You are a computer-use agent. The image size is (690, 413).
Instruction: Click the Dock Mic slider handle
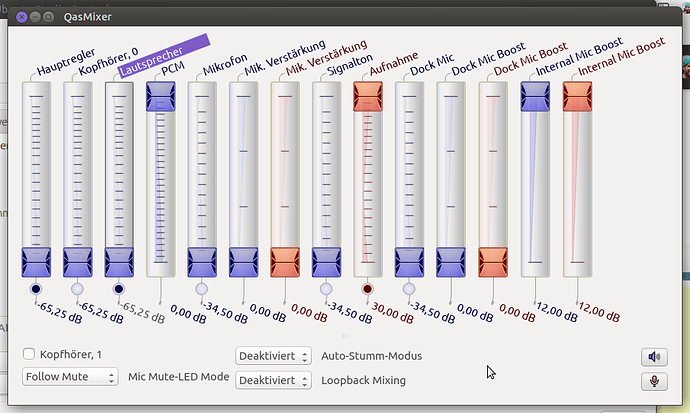(x=409, y=262)
